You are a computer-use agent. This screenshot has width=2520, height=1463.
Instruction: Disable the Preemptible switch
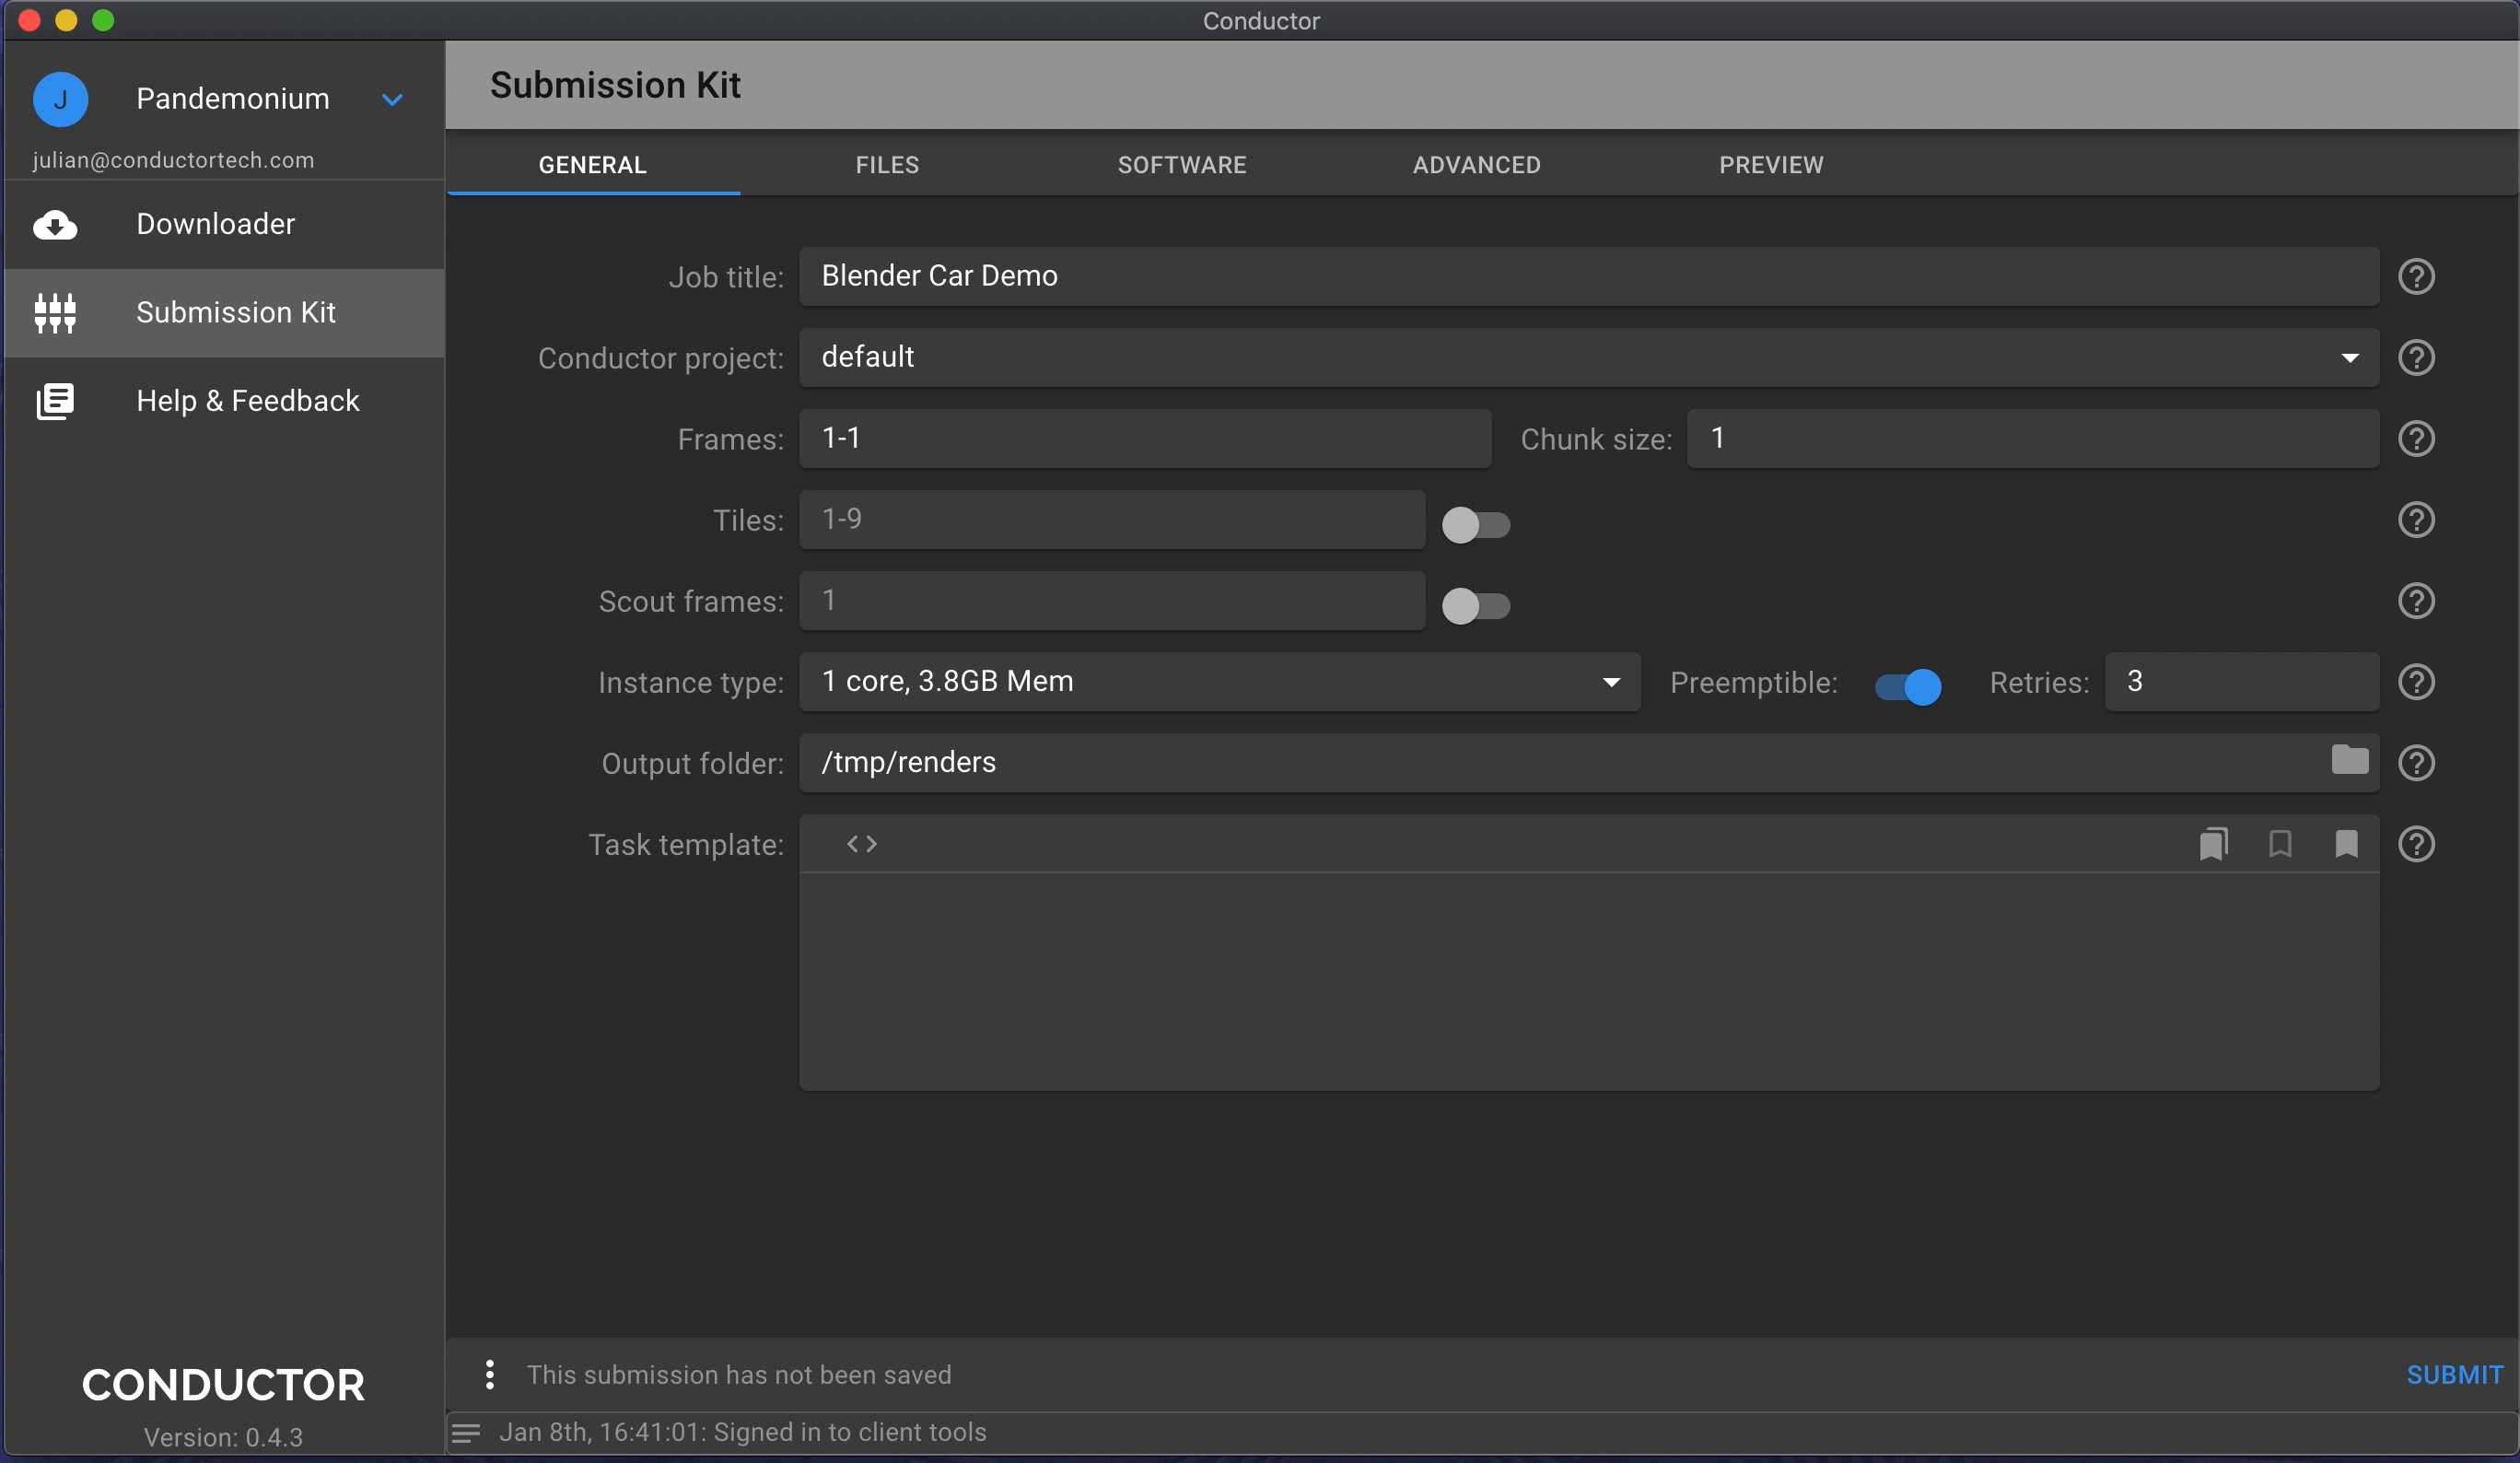pyautogui.click(x=1907, y=686)
